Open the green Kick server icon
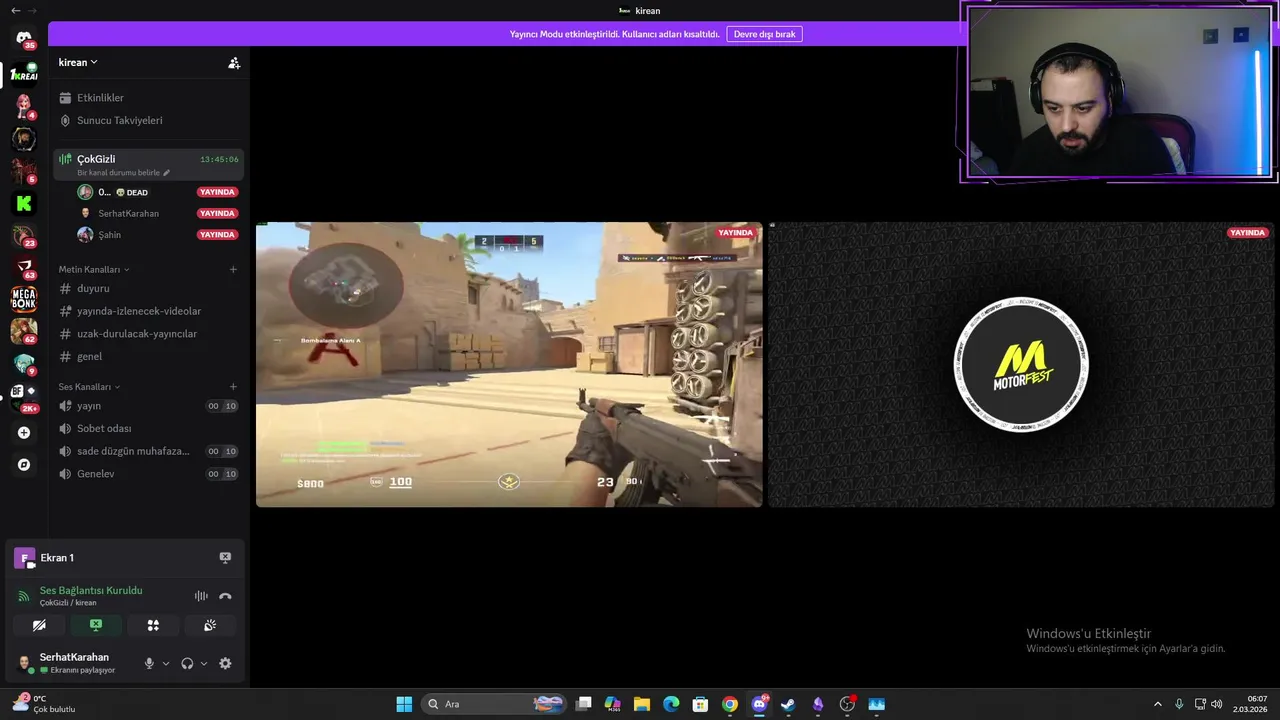The height and width of the screenshot is (720, 1280). 24,203
